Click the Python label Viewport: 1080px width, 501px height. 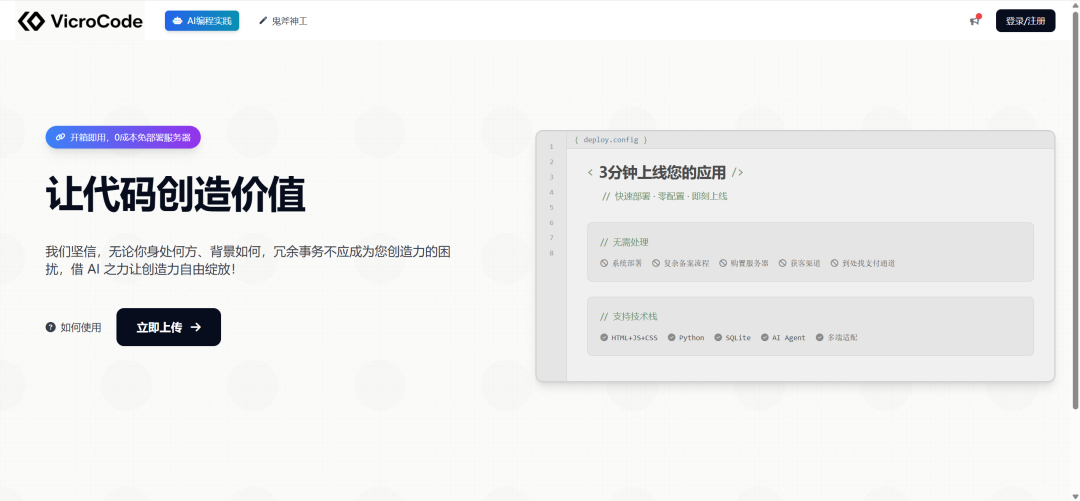click(692, 338)
